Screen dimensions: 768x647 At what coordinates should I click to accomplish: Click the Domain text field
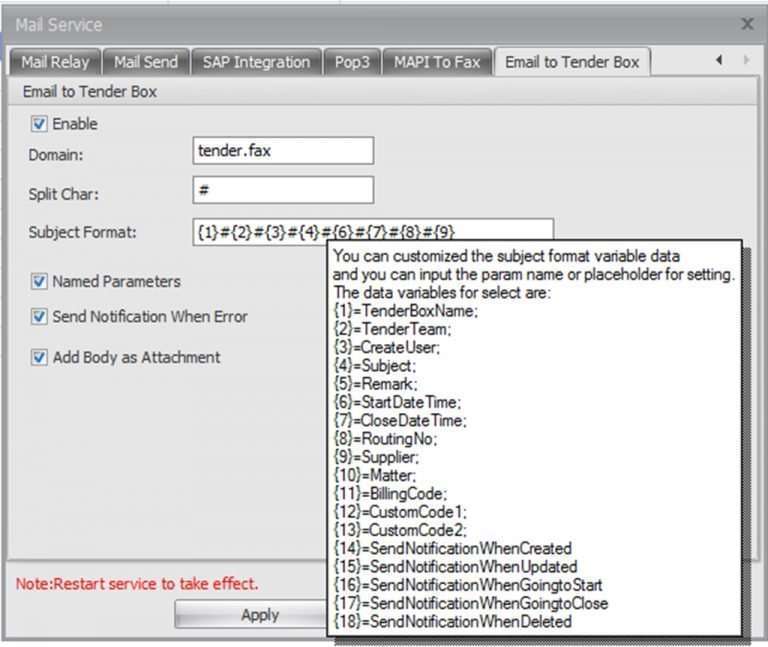pos(283,151)
